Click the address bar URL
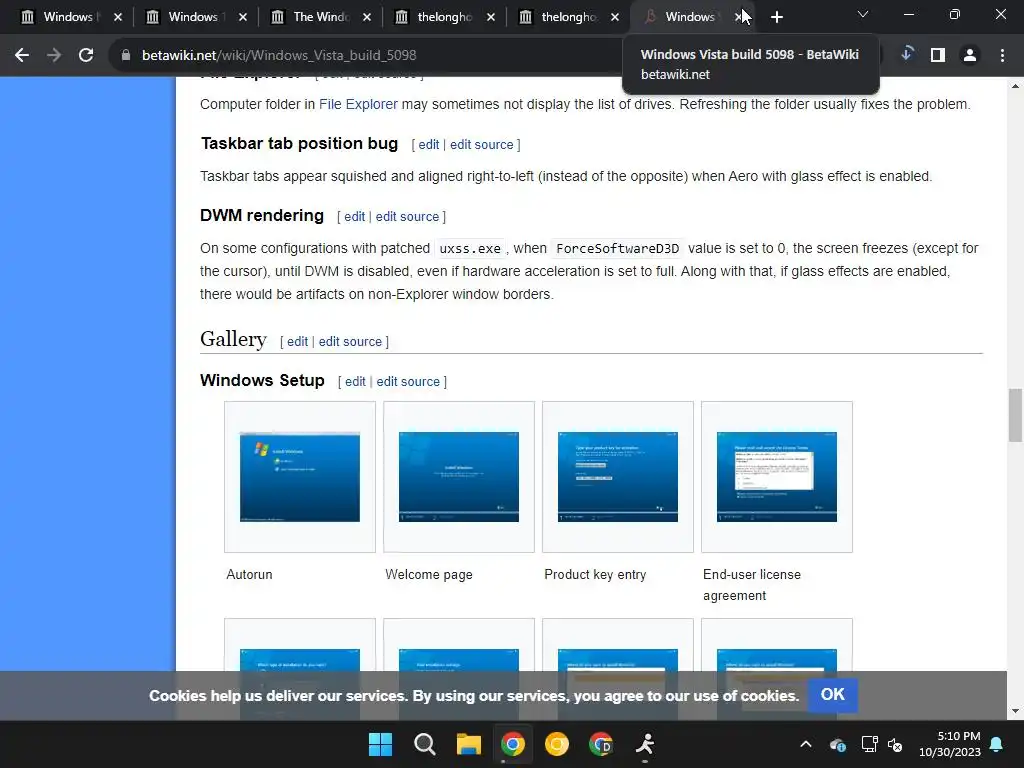The image size is (1024, 768). 279,56
